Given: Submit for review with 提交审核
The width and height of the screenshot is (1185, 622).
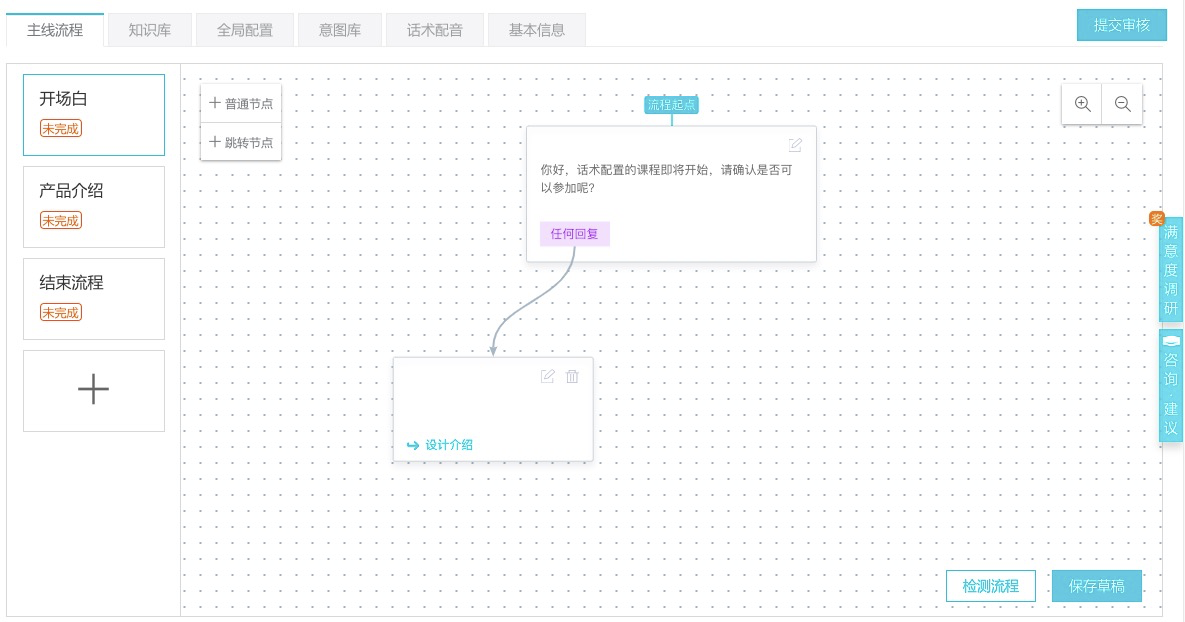Looking at the screenshot, I should pyautogui.click(x=1122, y=25).
